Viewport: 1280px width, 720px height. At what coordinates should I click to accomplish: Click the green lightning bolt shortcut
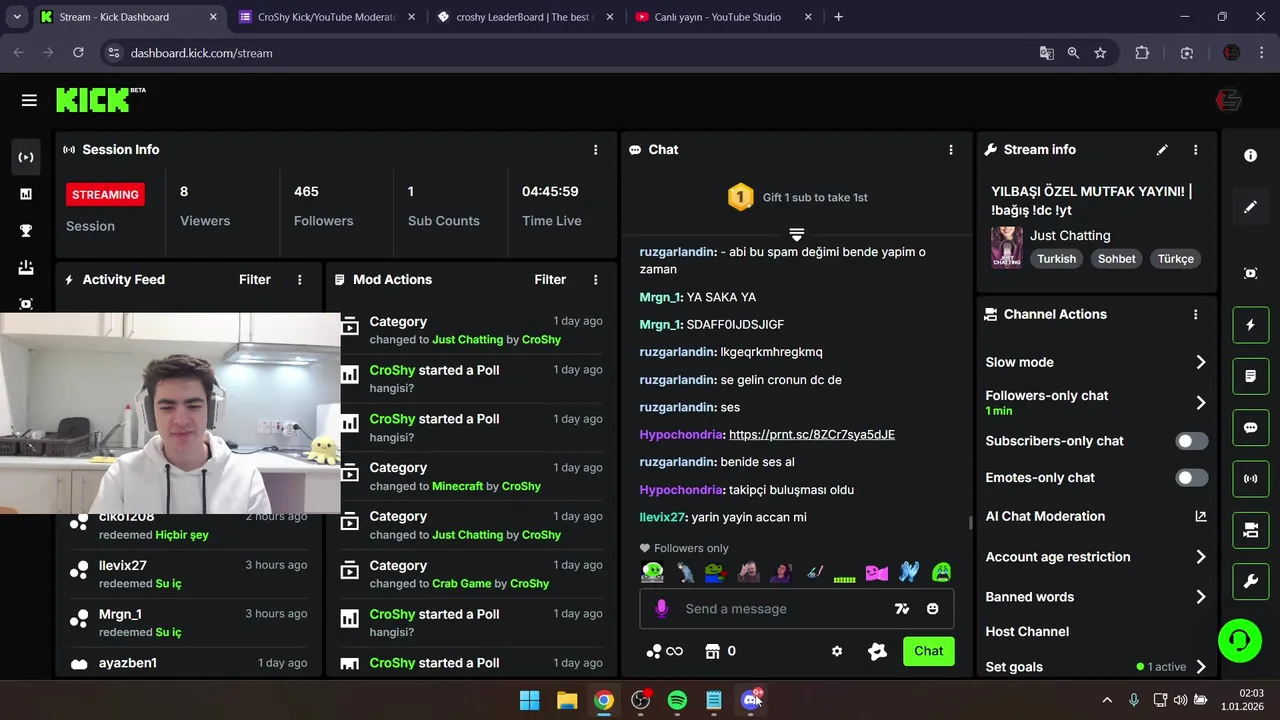1250,325
